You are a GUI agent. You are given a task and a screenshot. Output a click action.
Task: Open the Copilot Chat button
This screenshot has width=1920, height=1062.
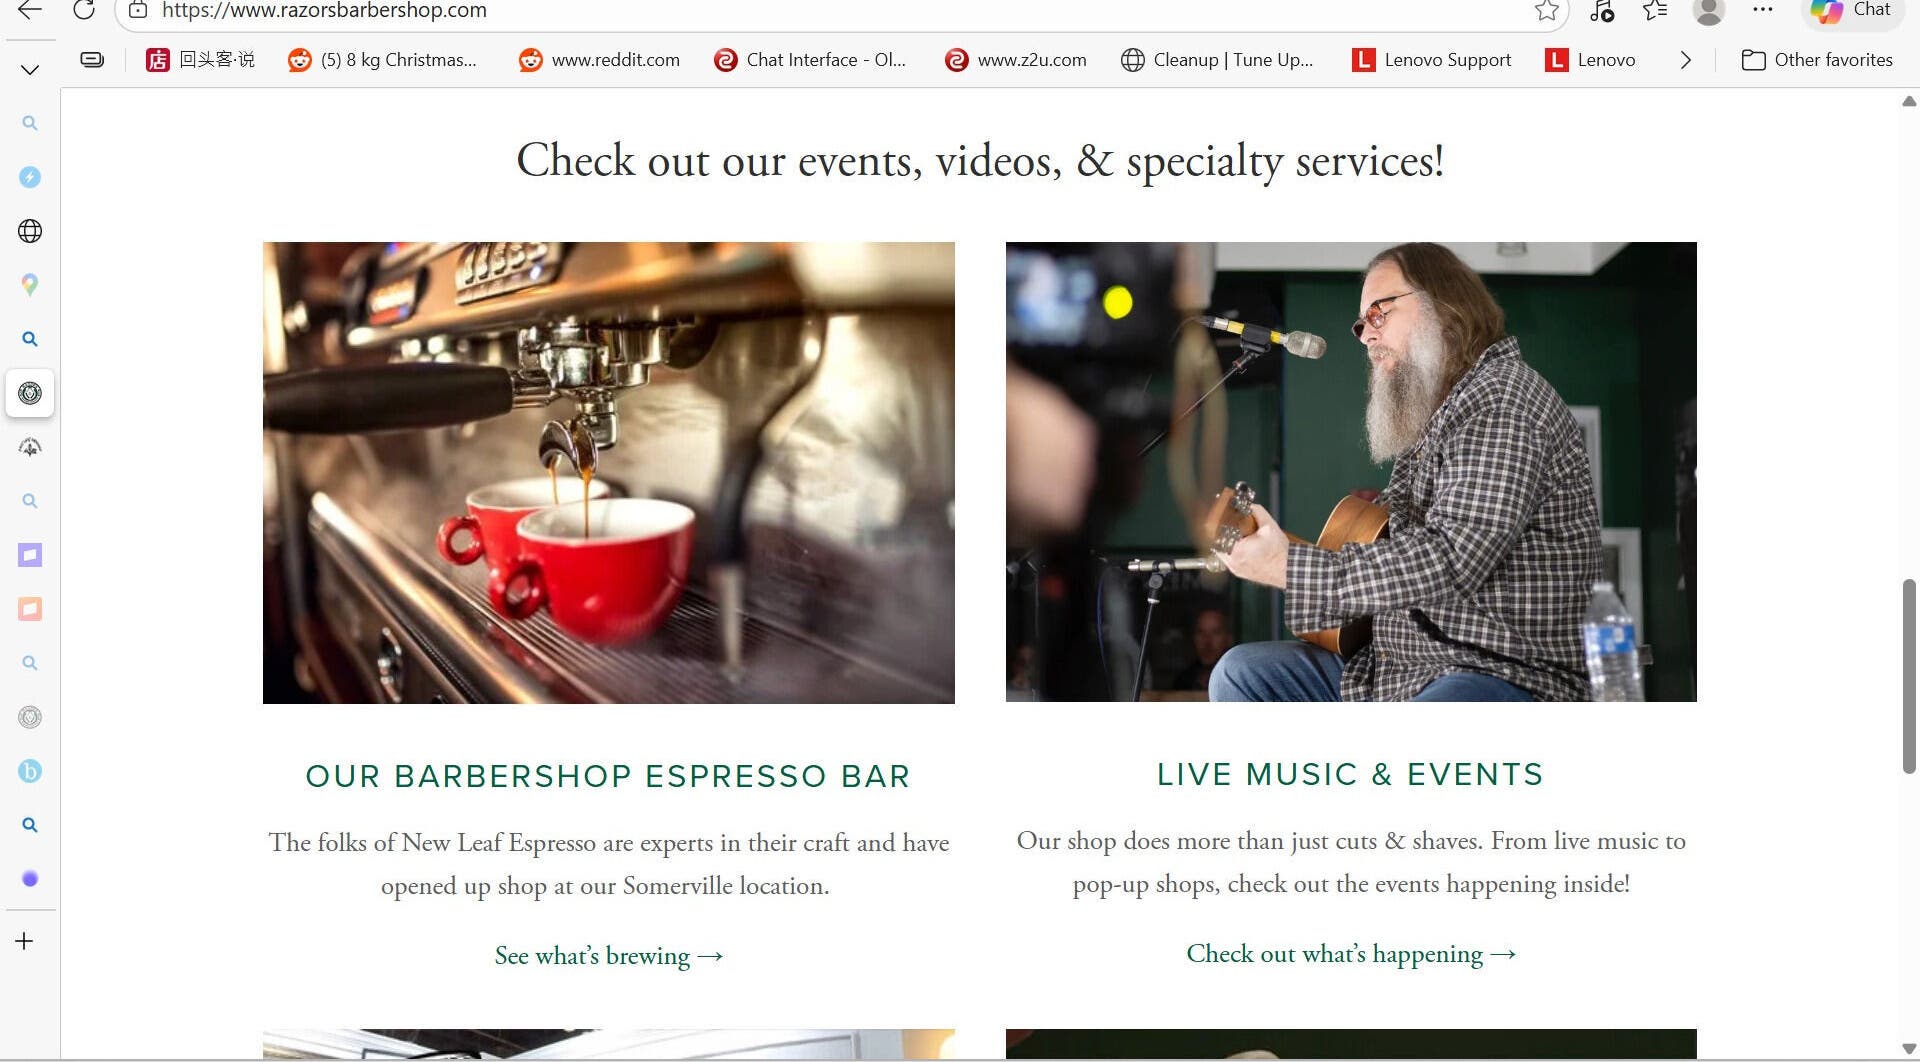(x=1852, y=11)
